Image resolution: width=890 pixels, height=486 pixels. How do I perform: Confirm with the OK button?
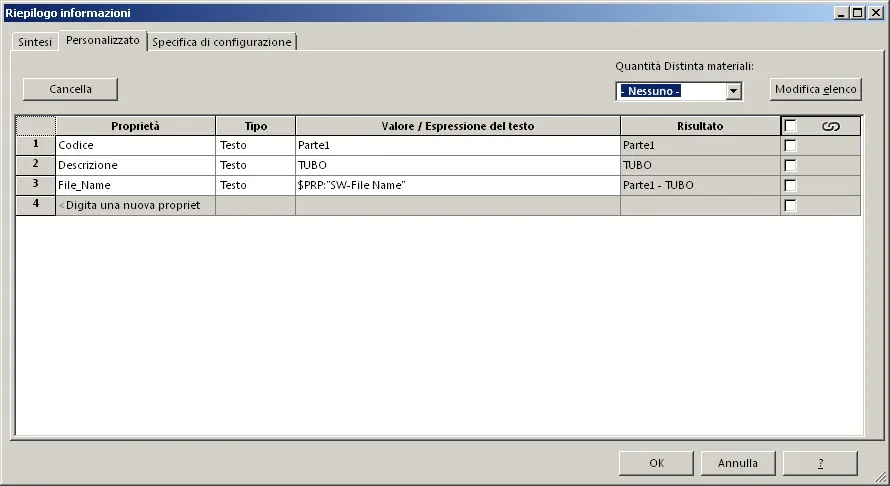pyautogui.click(x=656, y=463)
